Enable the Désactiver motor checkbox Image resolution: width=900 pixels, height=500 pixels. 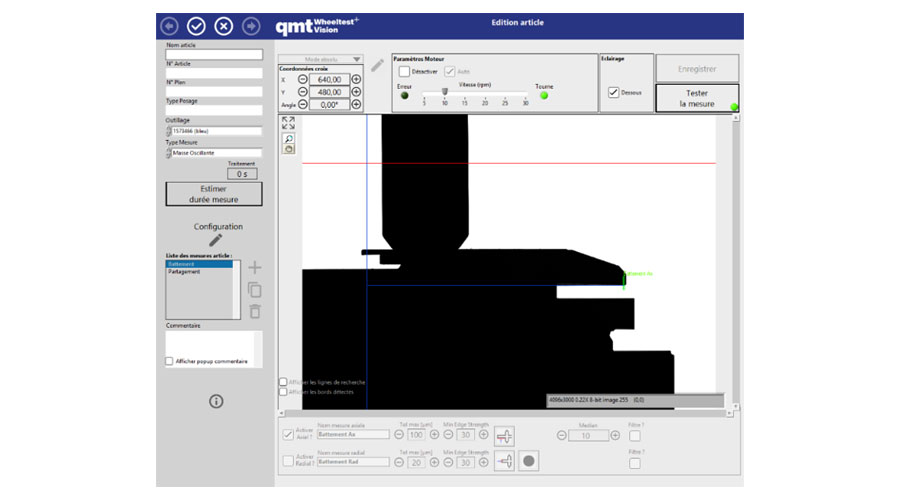tap(404, 72)
